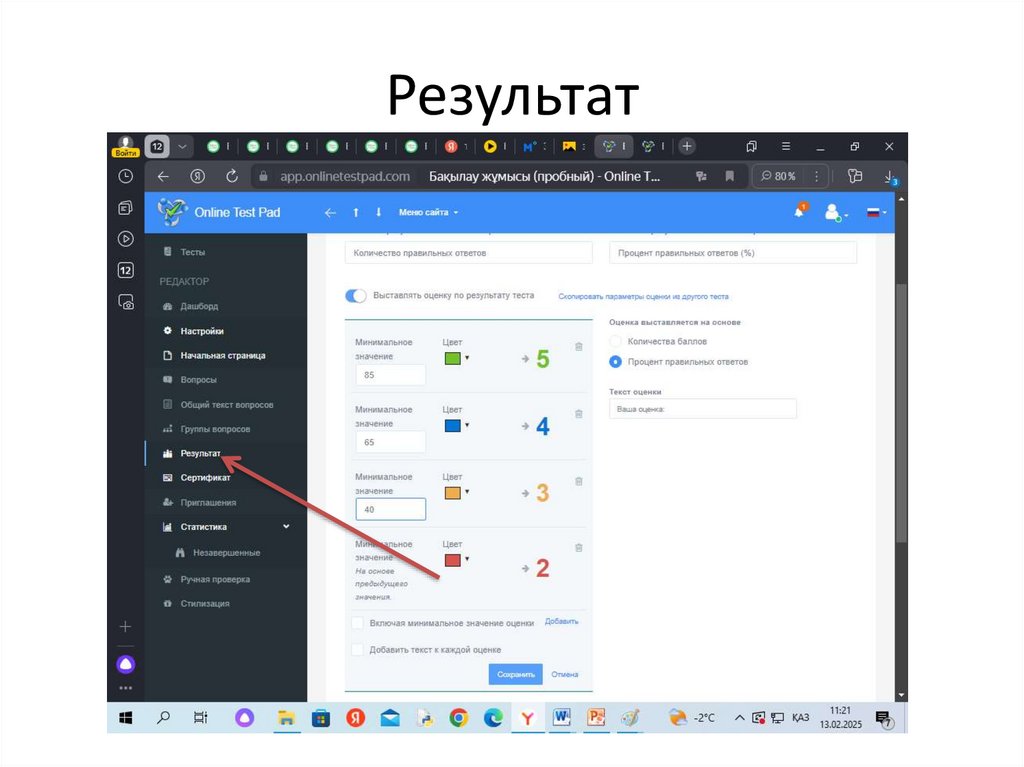Open 'Начальная страница' in the sidebar
The image size is (1024, 767).
click(222, 355)
